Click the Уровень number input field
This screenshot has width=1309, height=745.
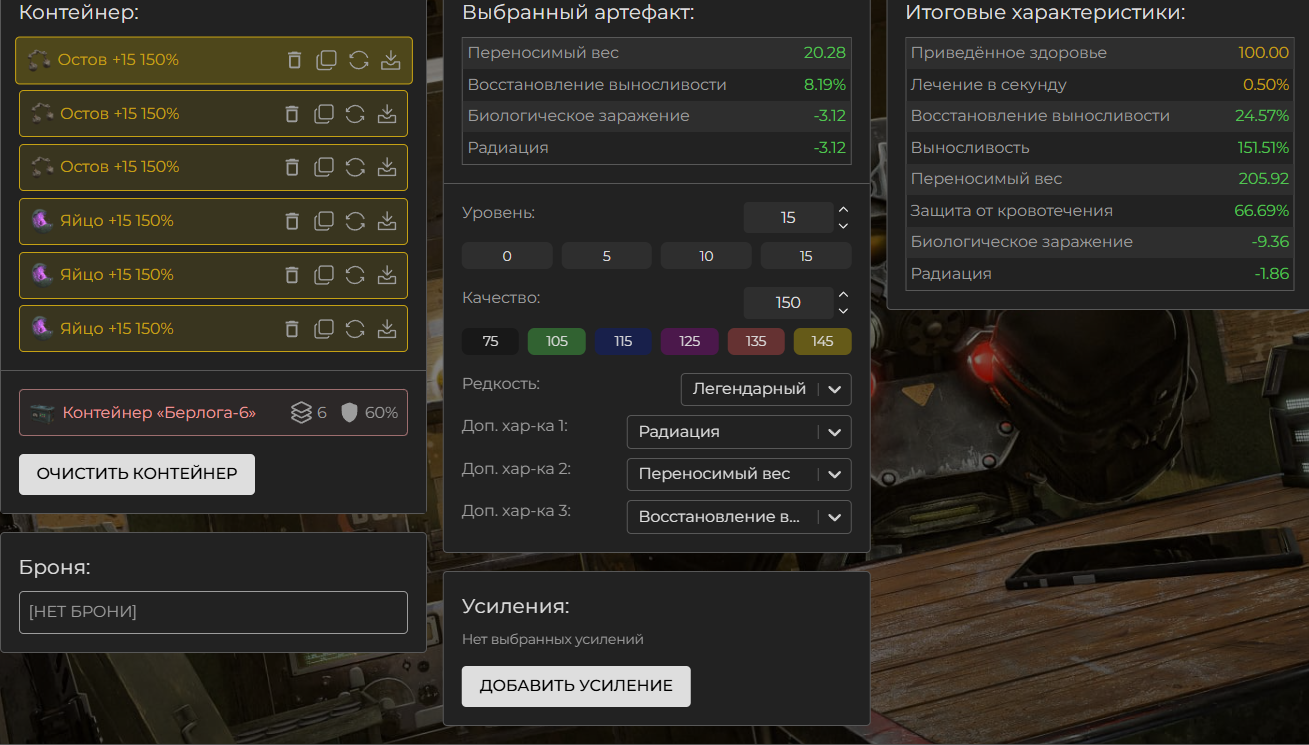788,218
